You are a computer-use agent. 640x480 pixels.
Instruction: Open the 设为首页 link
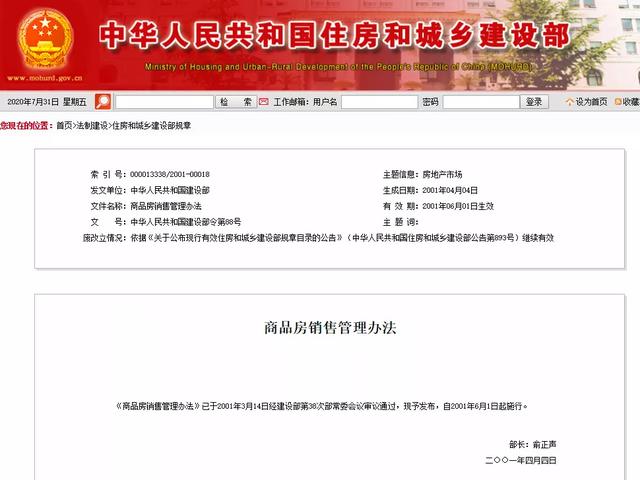tap(591, 102)
